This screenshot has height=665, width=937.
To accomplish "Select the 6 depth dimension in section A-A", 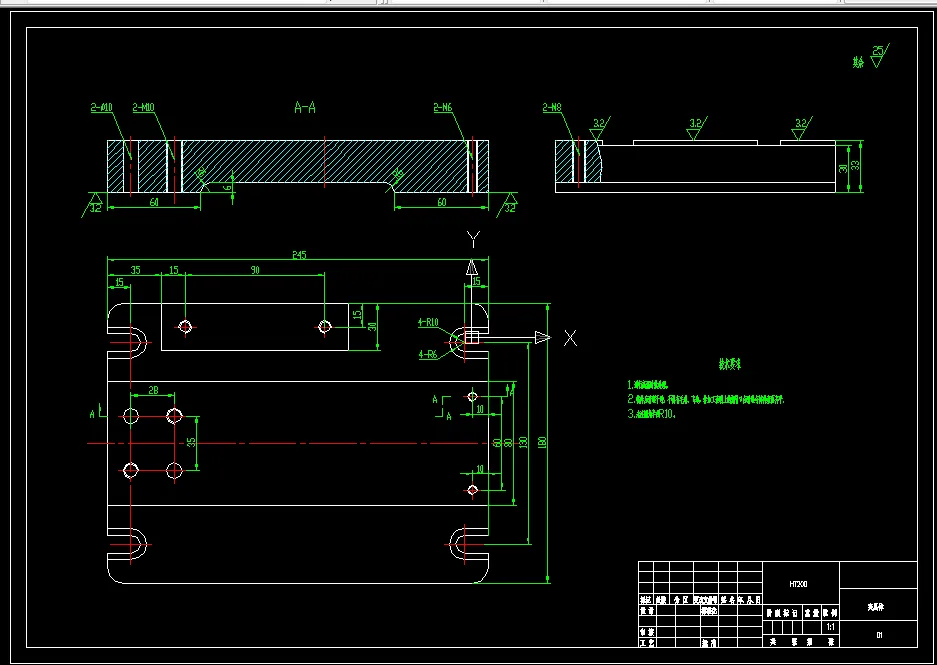I will point(227,186).
